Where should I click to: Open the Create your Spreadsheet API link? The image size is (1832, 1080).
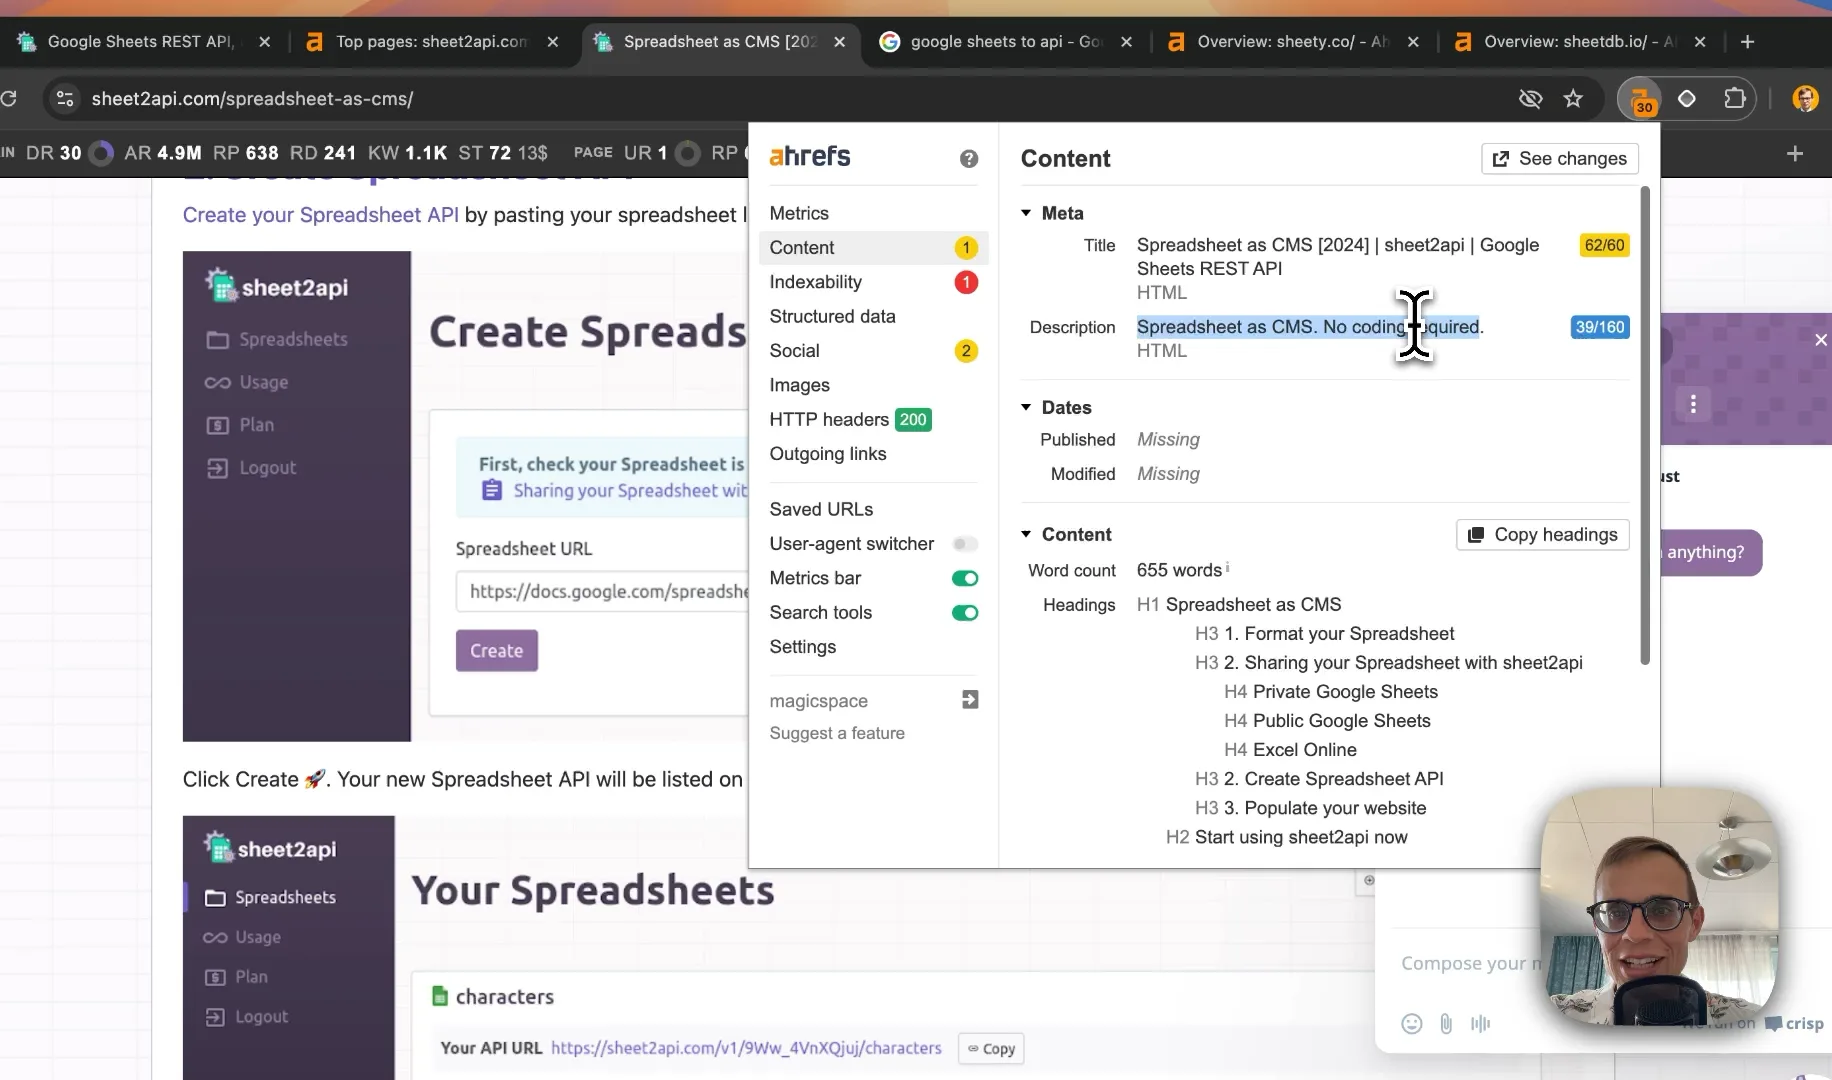click(x=320, y=215)
